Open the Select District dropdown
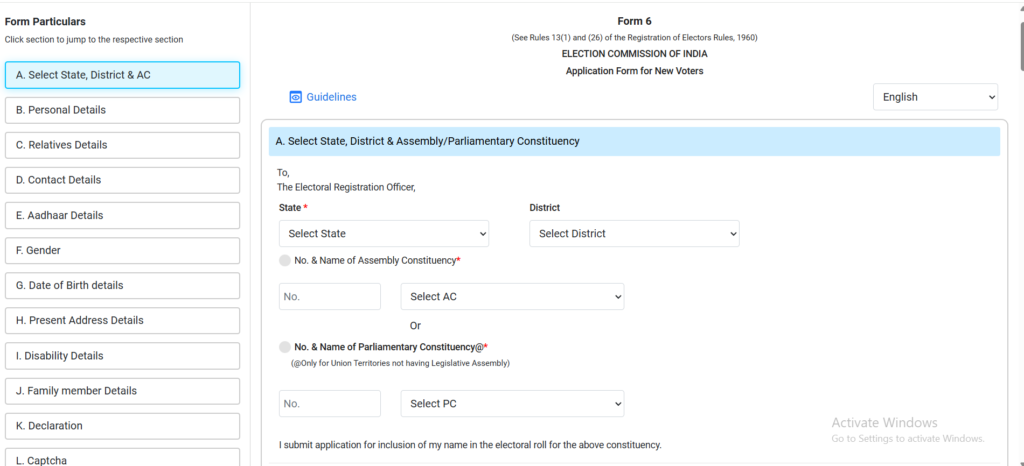 (x=634, y=234)
